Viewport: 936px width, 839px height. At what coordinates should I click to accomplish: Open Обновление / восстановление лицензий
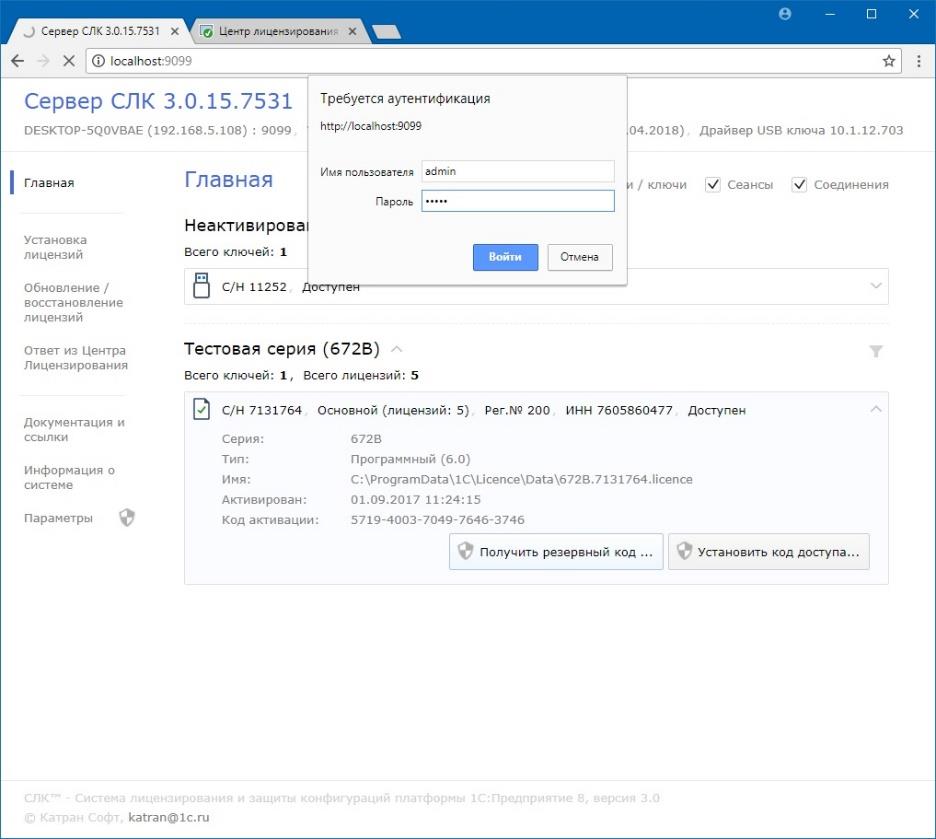point(73,303)
